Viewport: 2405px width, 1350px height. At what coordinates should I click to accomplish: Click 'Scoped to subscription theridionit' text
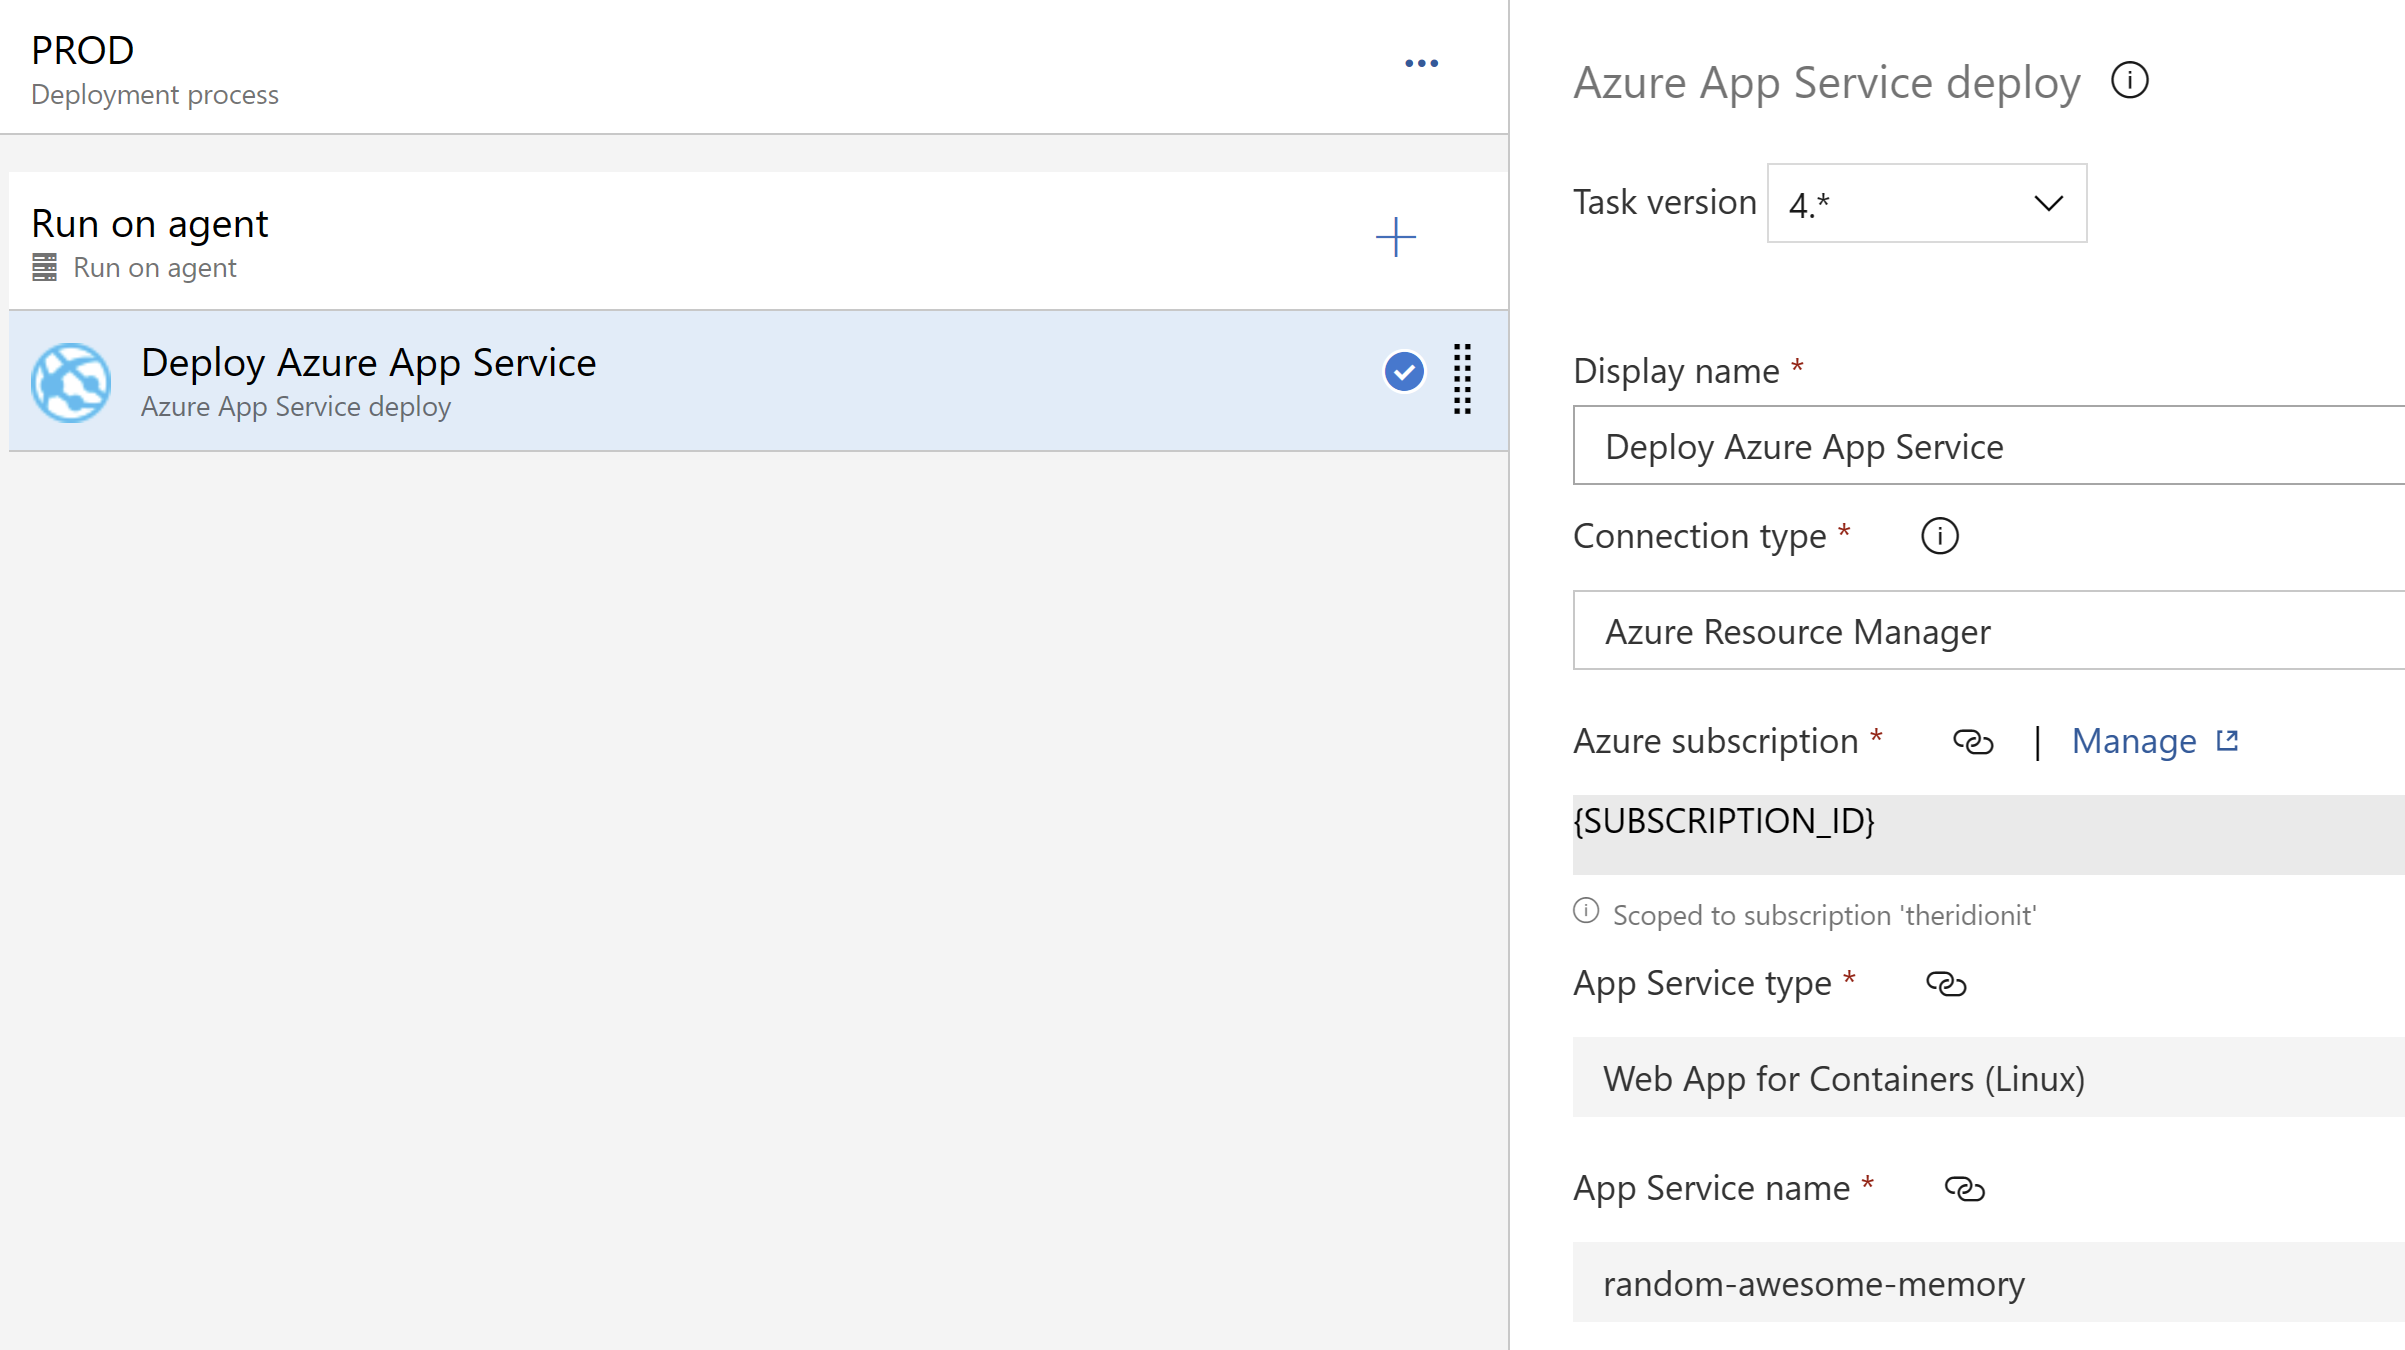click(1824, 915)
